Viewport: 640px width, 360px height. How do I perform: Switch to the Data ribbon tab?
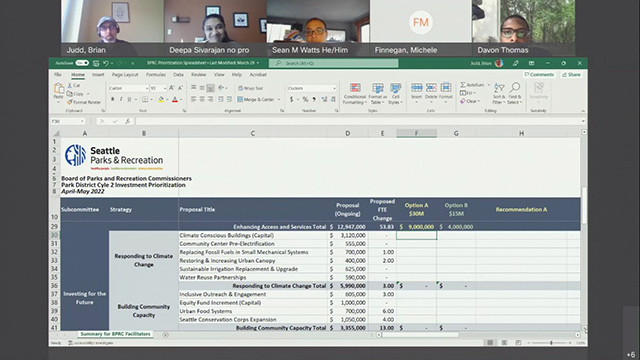click(178, 75)
